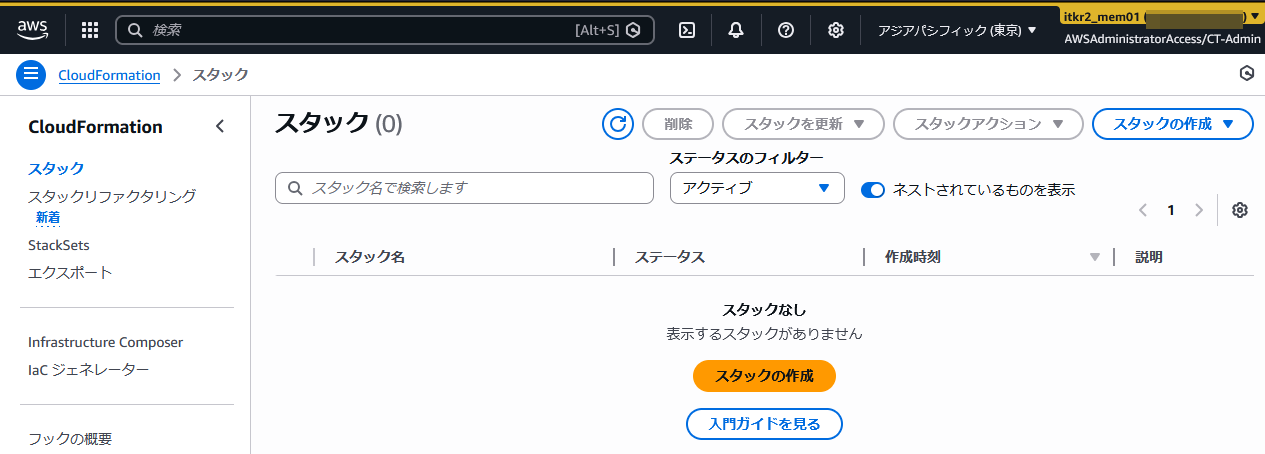The image size is (1265, 454).
Task: Toggle the nested stacks display switch
Action: (x=873, y=189)
